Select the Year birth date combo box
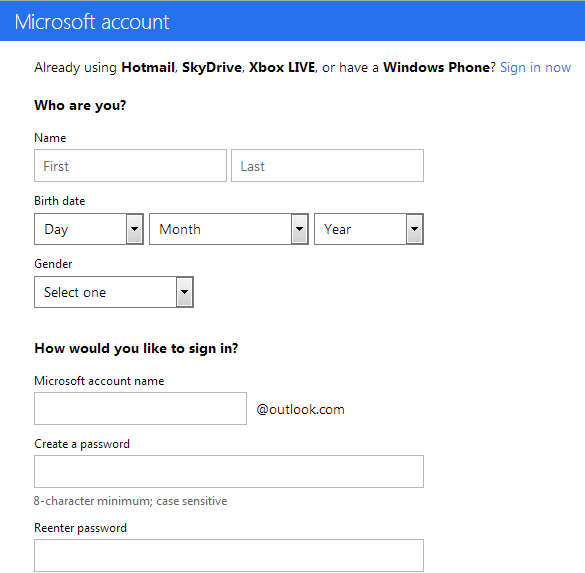 [x=369, y=229]
